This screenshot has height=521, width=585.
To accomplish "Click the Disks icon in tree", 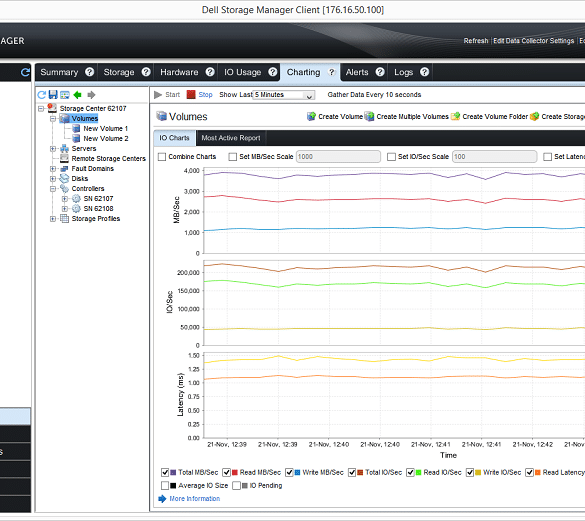I will [65, 178].
